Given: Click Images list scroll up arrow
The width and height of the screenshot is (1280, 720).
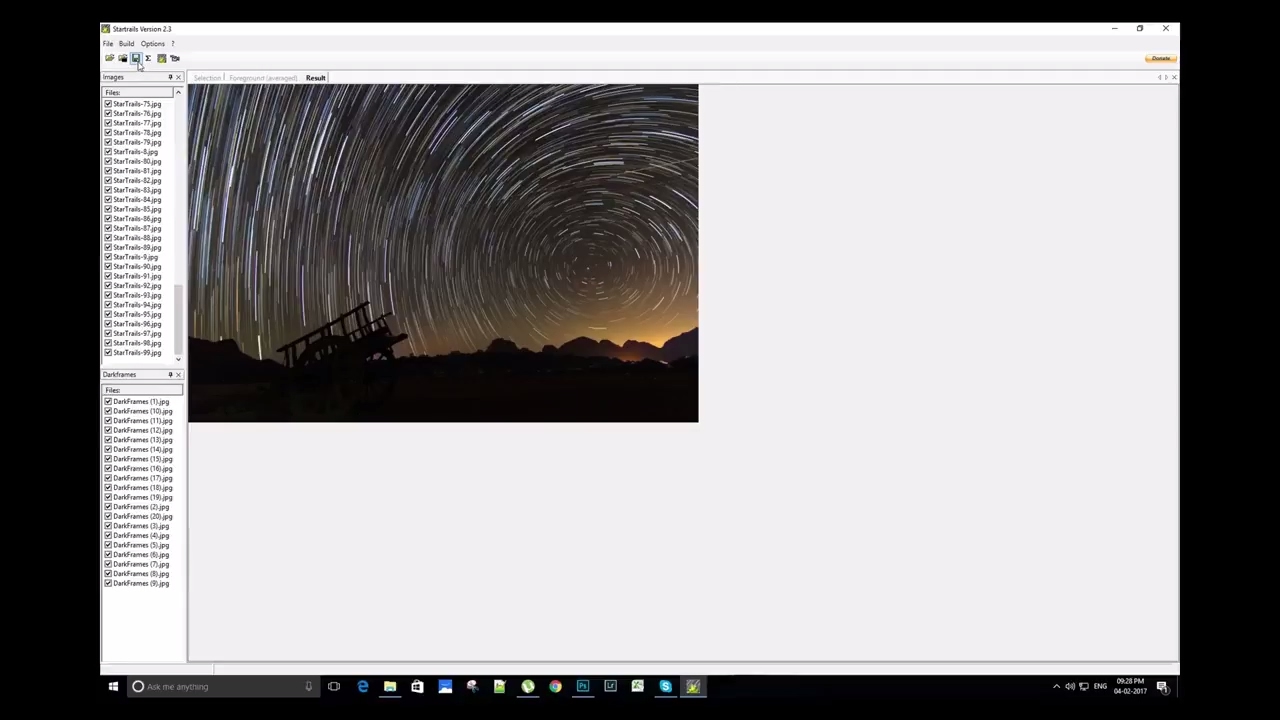Looking at the screenshot, I should point(178,93).
